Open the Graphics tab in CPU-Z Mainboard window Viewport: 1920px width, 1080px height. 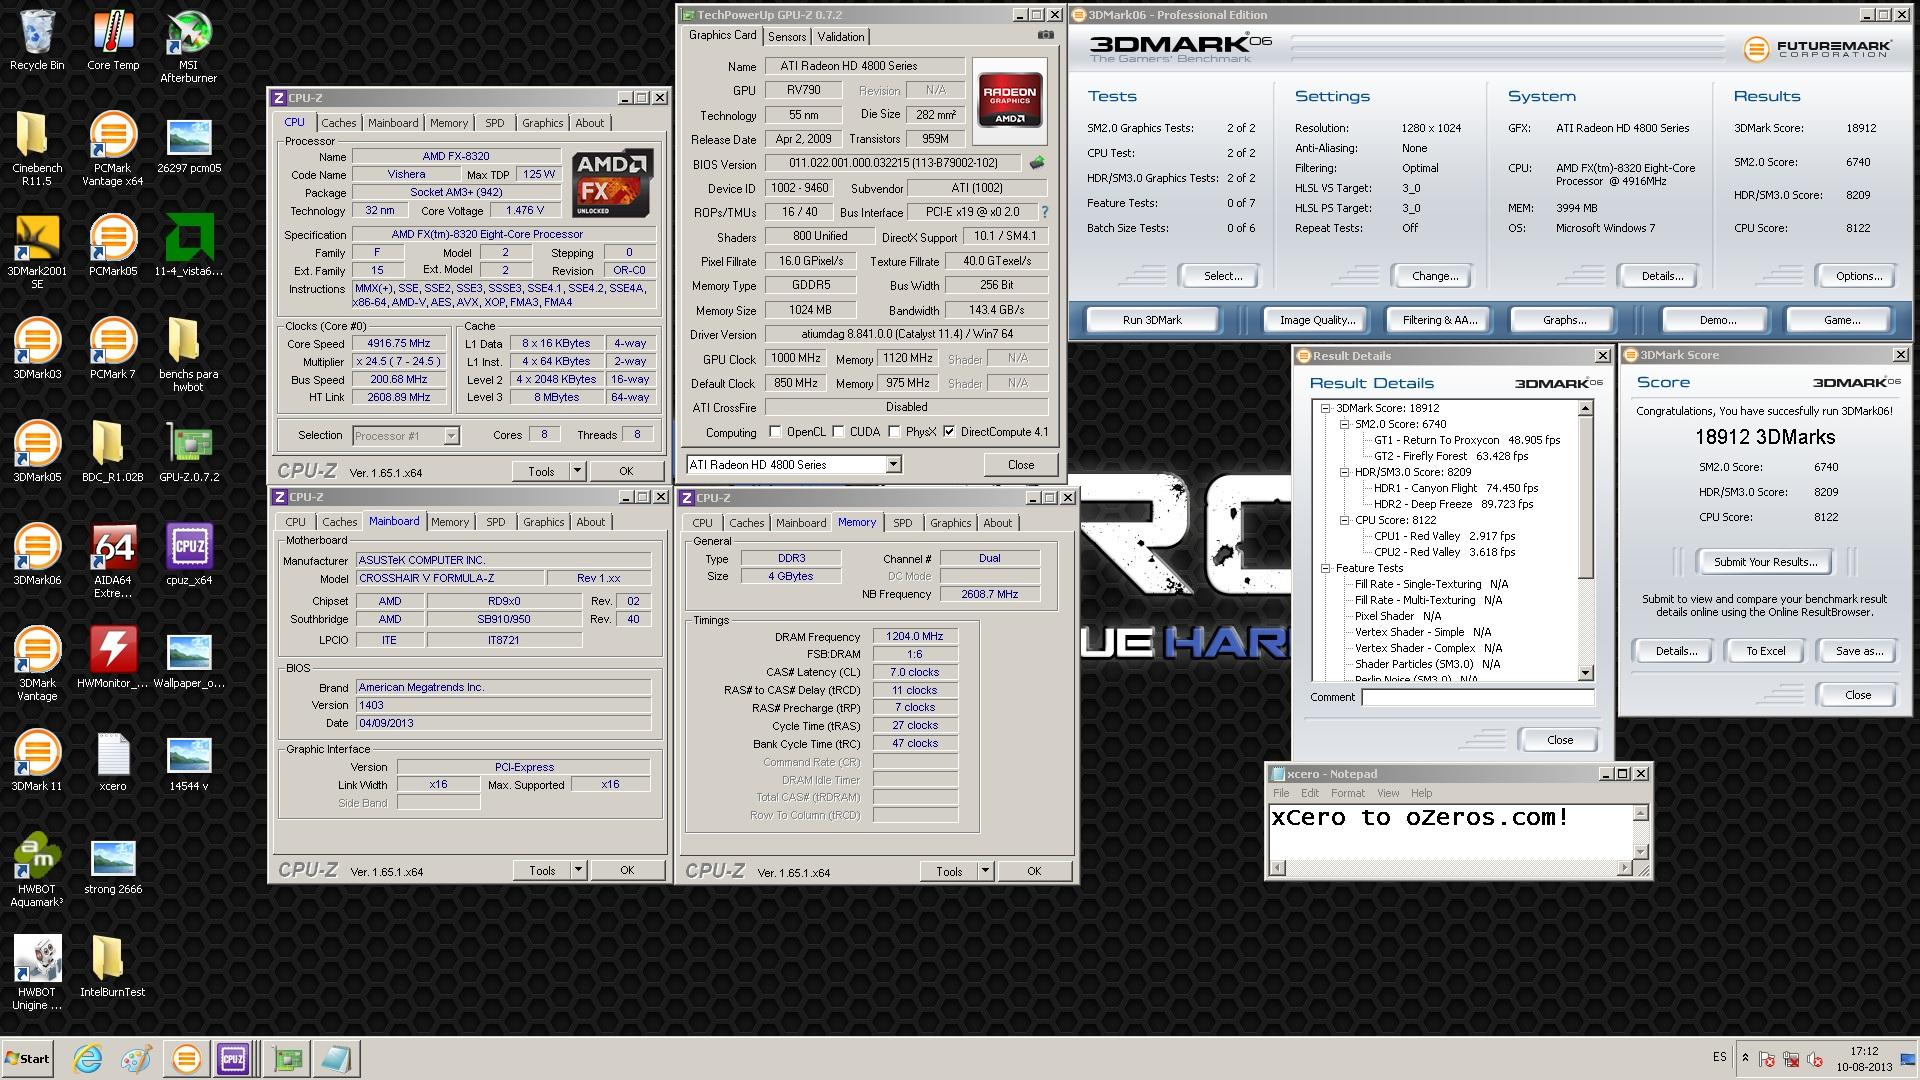tap(544, 522)
